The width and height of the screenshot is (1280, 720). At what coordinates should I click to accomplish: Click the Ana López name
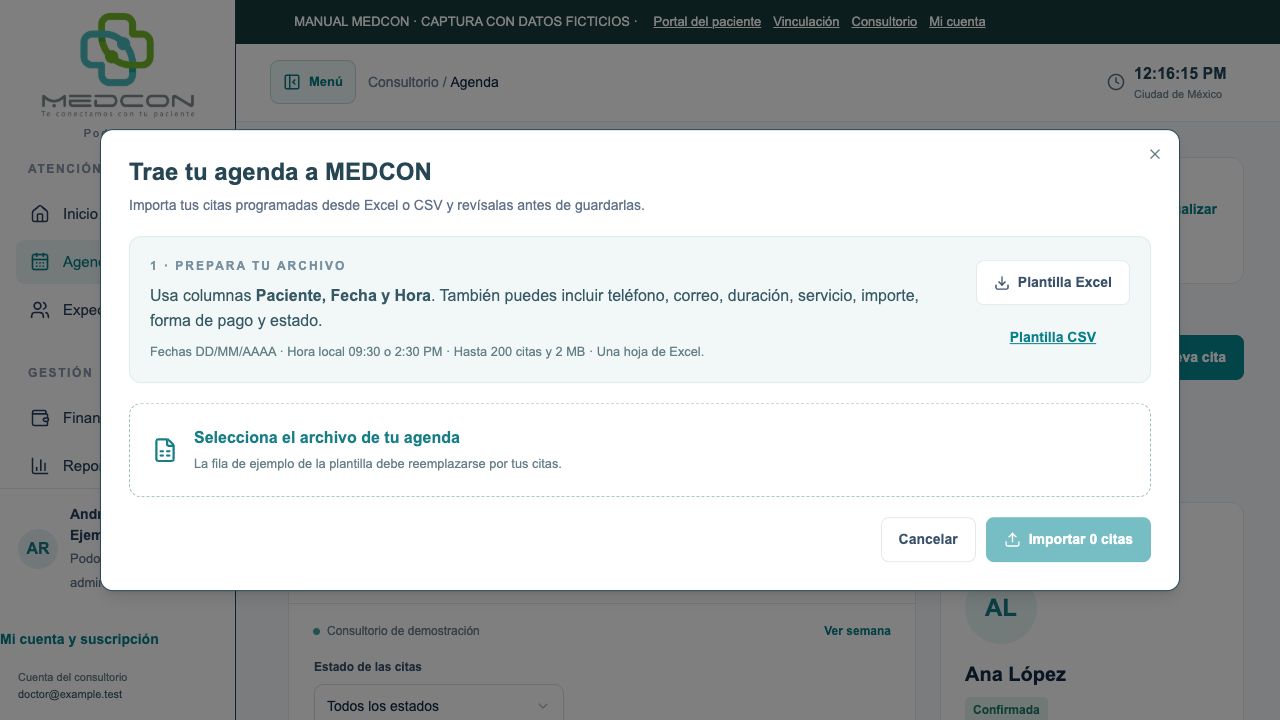[1015, 674]
